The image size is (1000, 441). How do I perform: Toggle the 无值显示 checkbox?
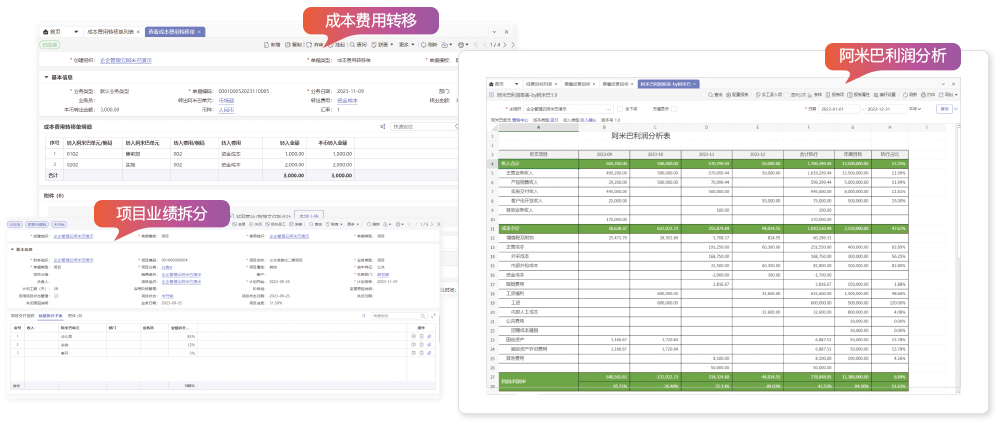tap(673, 108)
